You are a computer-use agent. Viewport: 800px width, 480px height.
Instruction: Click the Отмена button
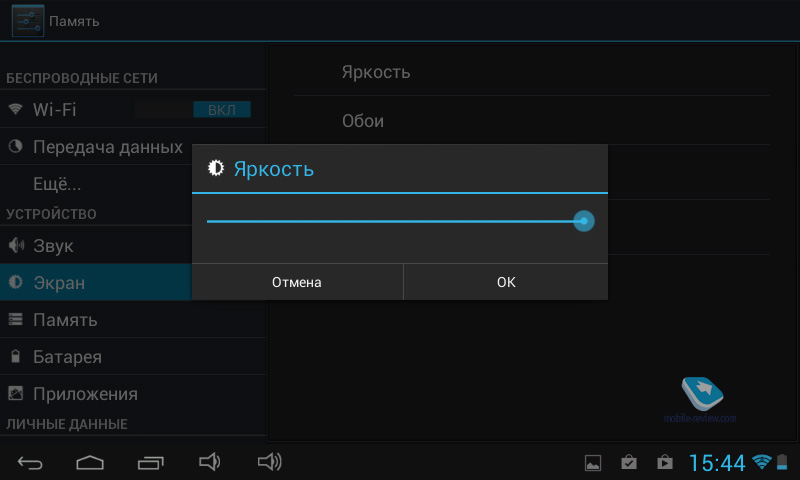coord(297,282)
